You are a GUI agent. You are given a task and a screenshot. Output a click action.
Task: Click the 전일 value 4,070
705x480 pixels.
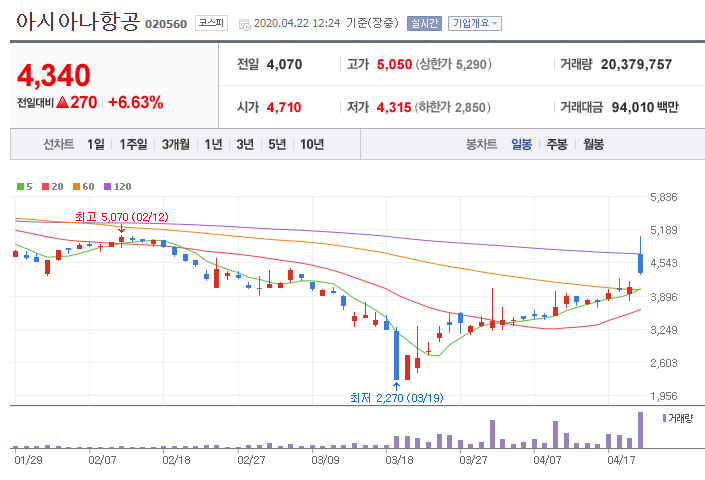pyautogui.click(x=284, y=64)
